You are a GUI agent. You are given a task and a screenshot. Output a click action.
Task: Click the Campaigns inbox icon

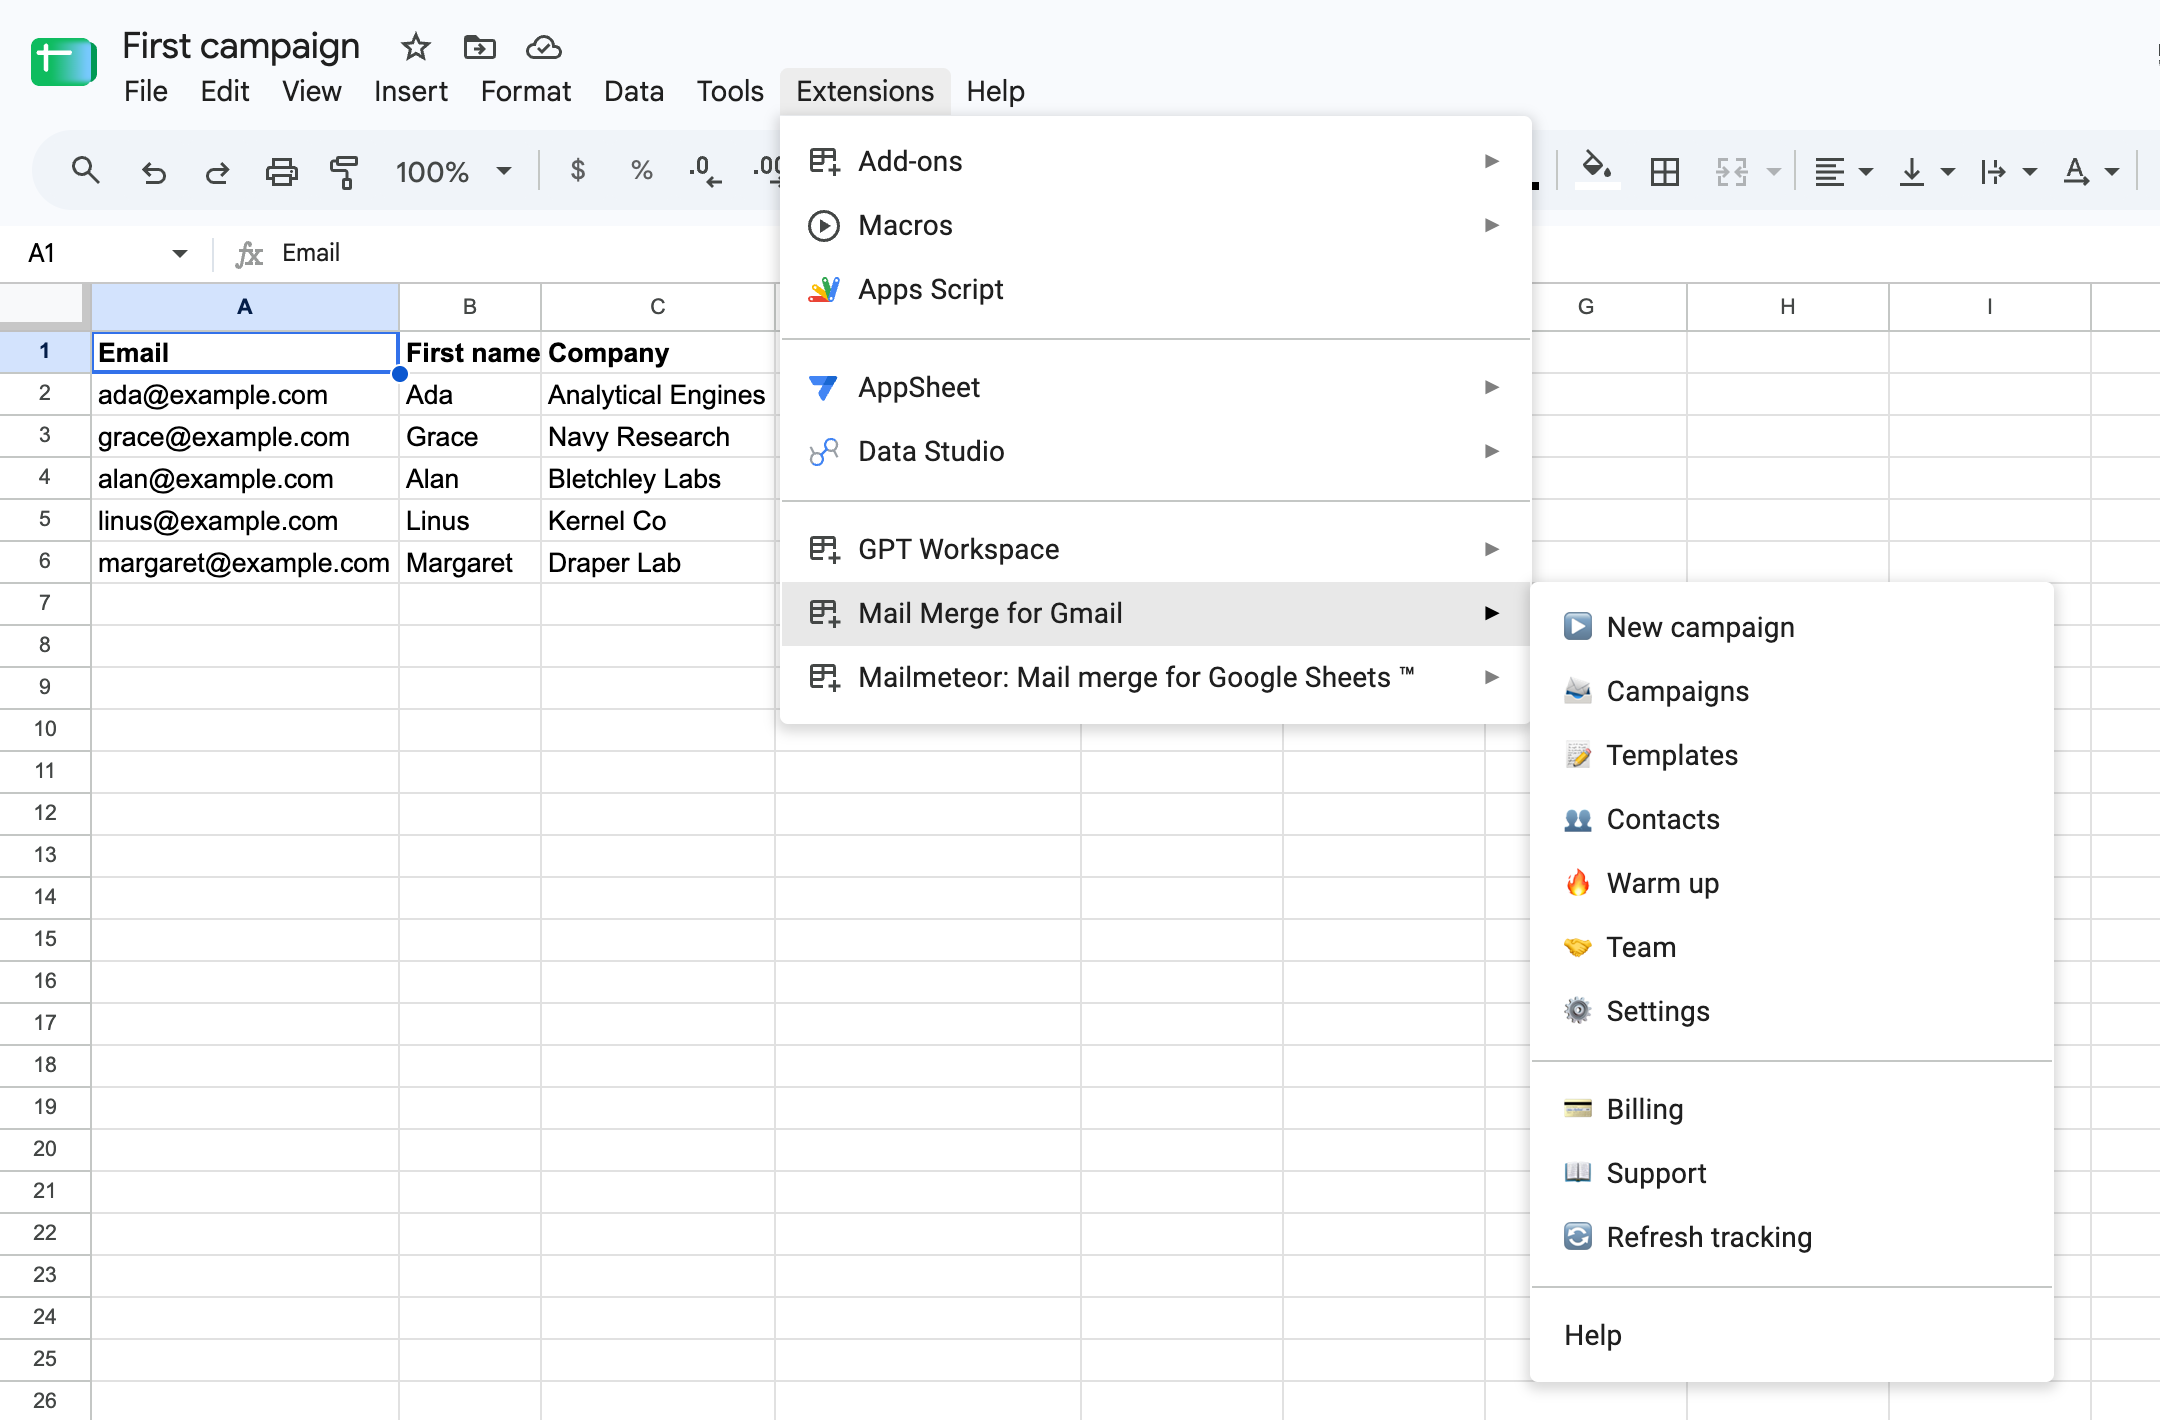tap(1577, 690)
